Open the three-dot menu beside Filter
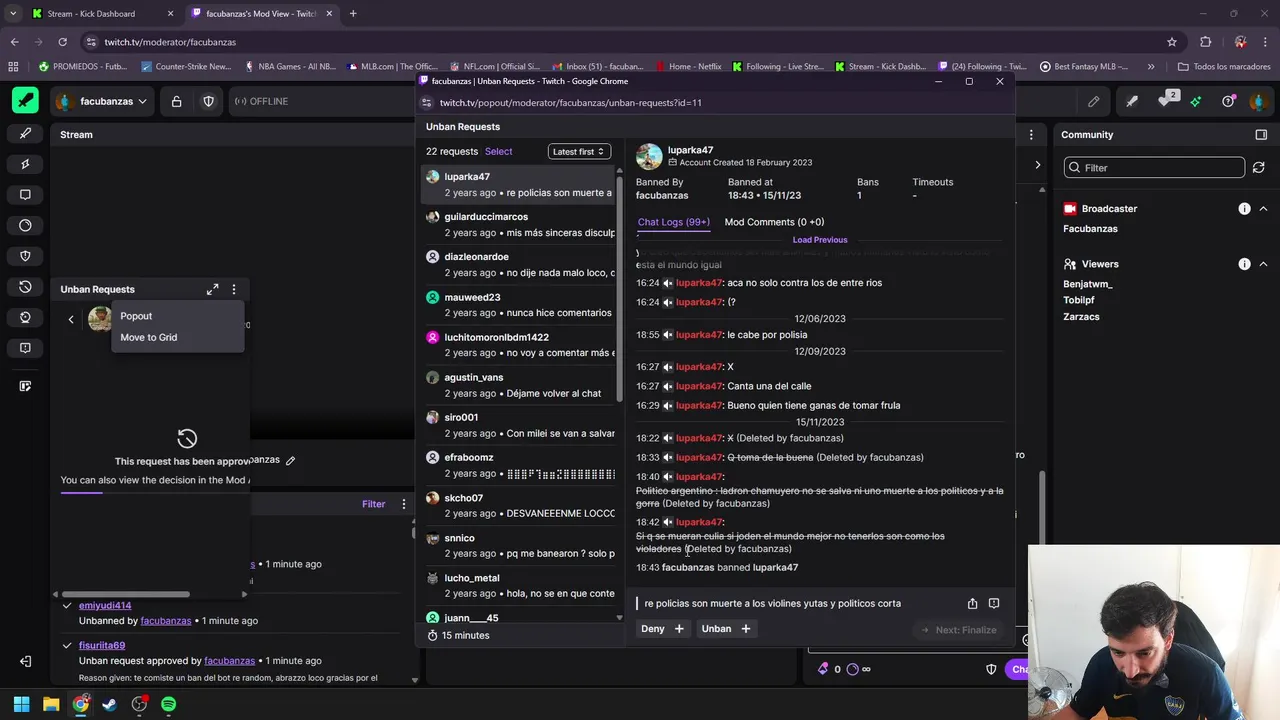Screen dimensions: 1280x720 coord(404,504)
